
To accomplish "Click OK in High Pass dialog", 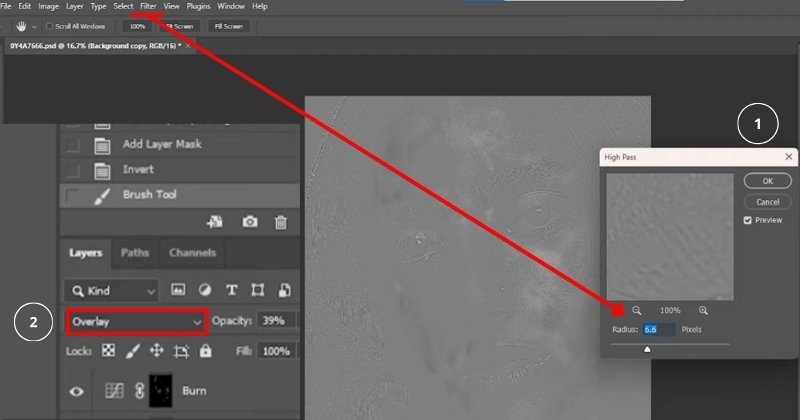I will pyautogui.click(x=768, y=181).
